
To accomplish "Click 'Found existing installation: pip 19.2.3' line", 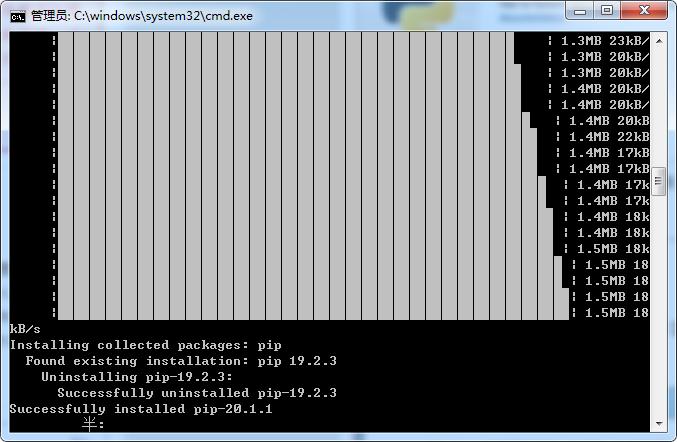I will pos(181,361).
